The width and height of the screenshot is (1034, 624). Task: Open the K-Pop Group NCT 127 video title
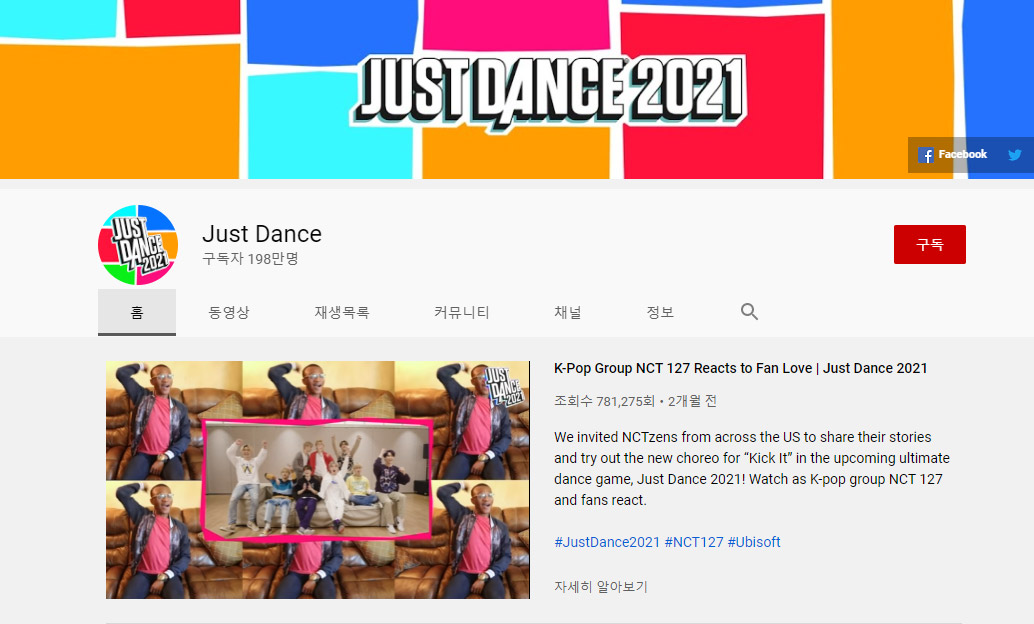(x=741, y=368)
